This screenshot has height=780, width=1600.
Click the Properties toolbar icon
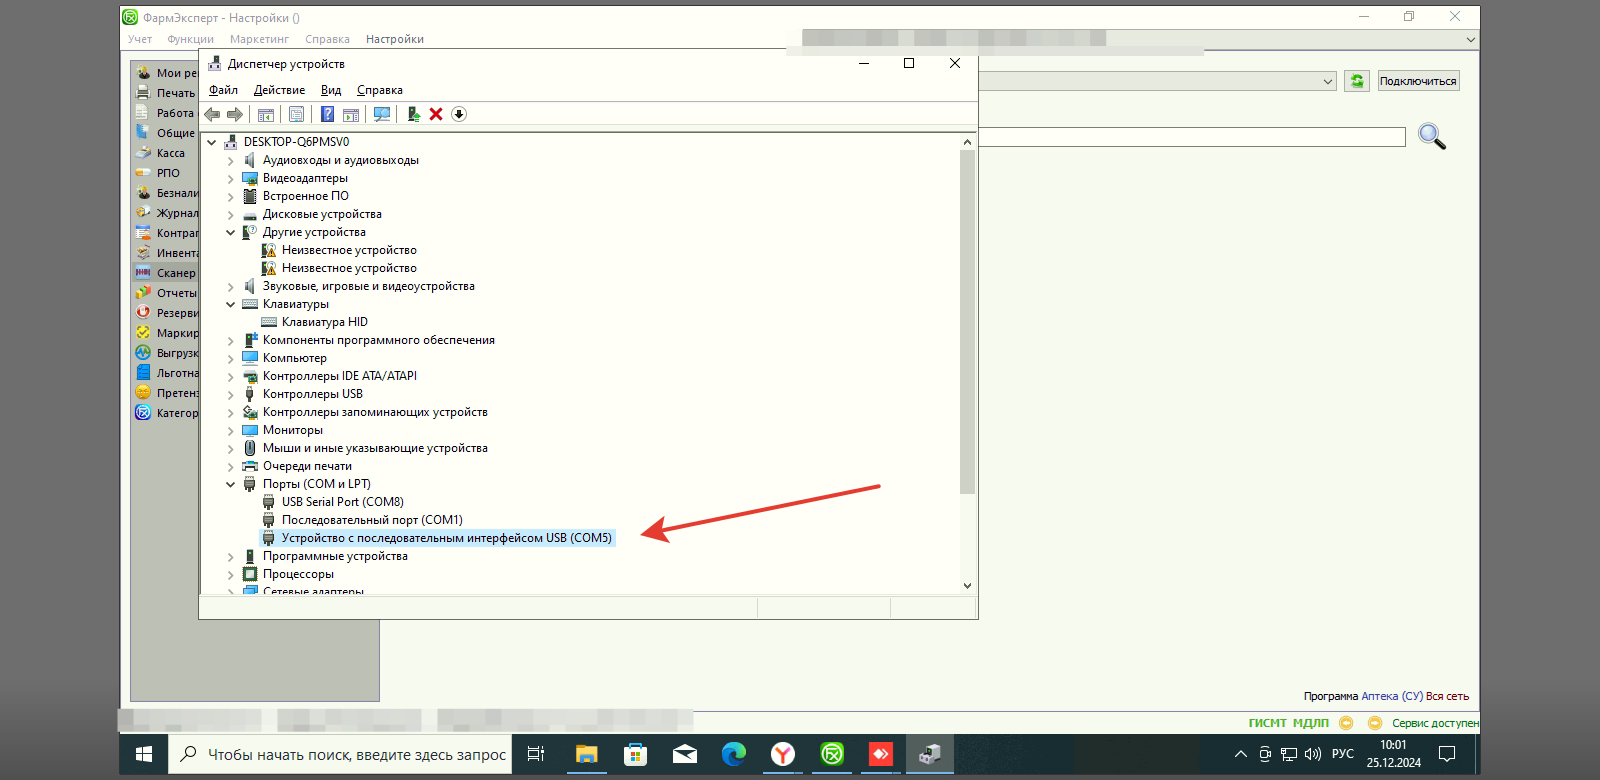[x=296, y=114]
